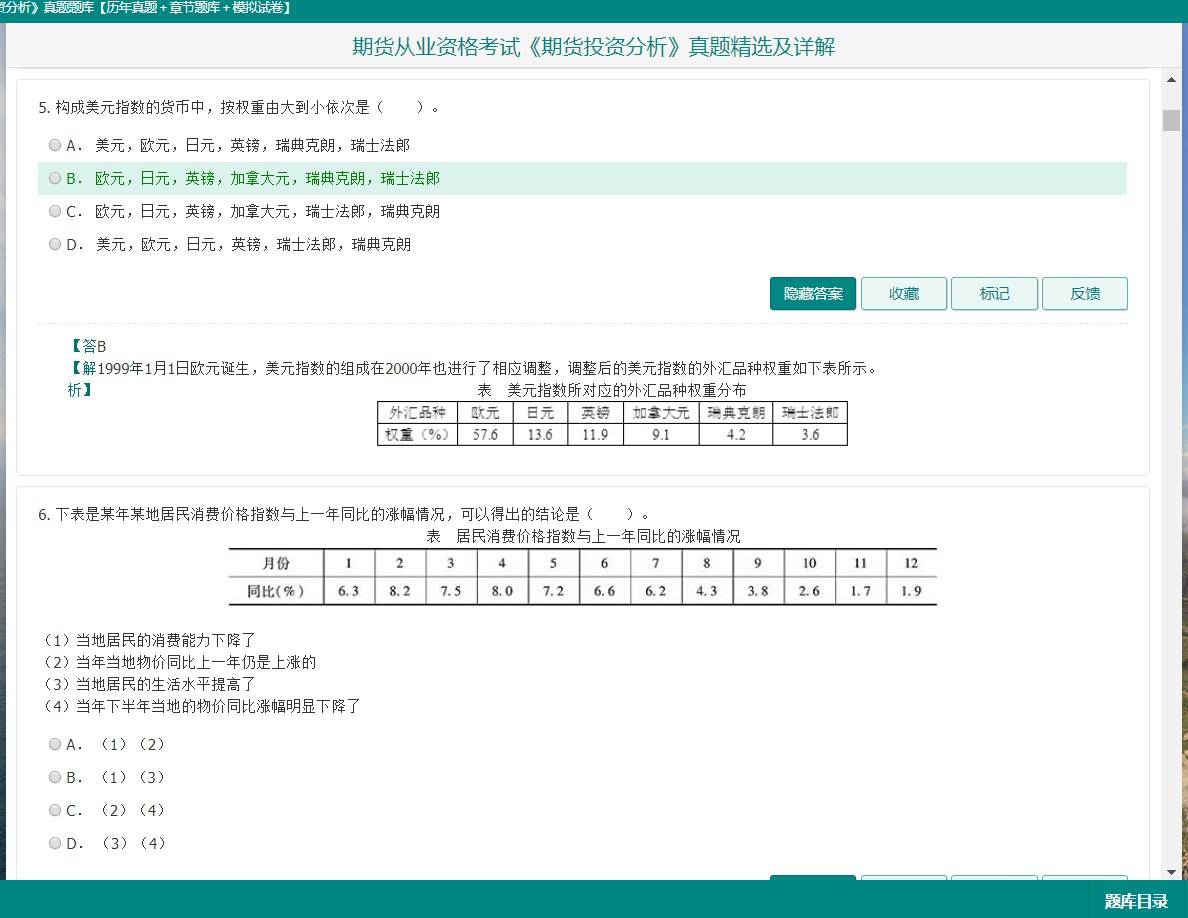Click the scrollbar down arrow
This screenshot has width=1188, height=918.
tap(1171, 872)
